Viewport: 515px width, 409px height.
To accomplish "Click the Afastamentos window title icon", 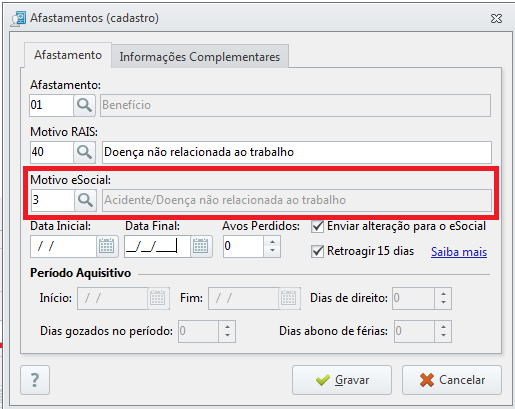I will [x=18, y=18].
